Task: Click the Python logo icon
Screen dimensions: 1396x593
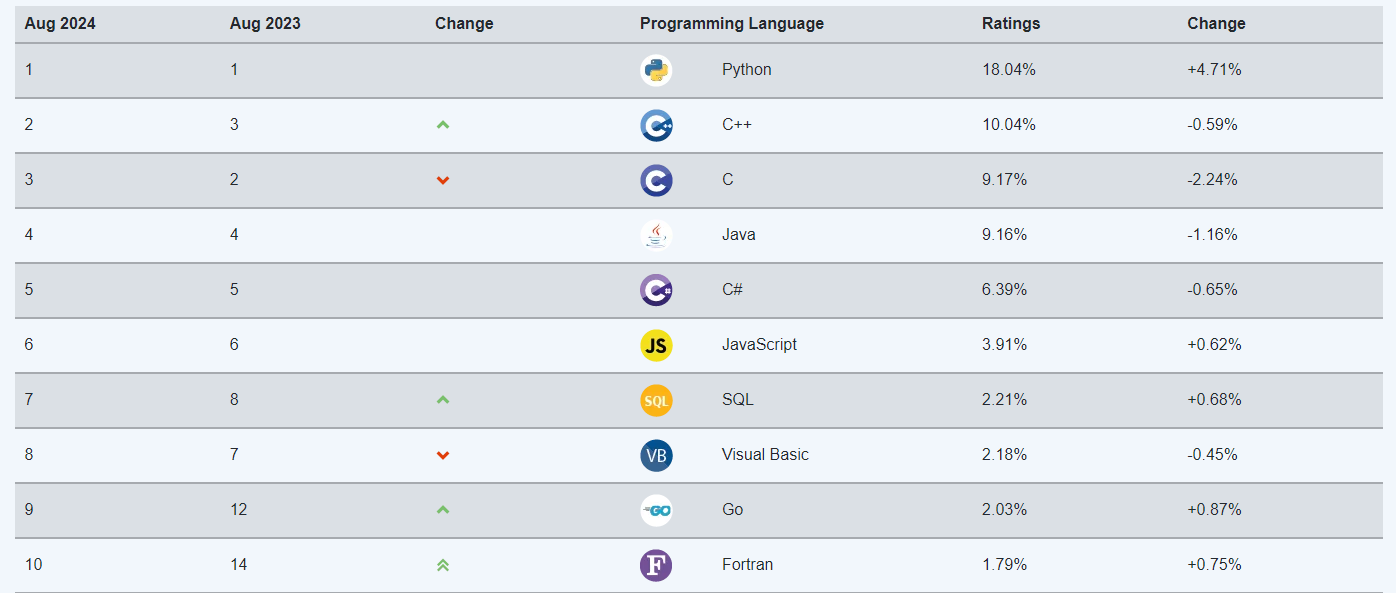Action: pos(656,70)
